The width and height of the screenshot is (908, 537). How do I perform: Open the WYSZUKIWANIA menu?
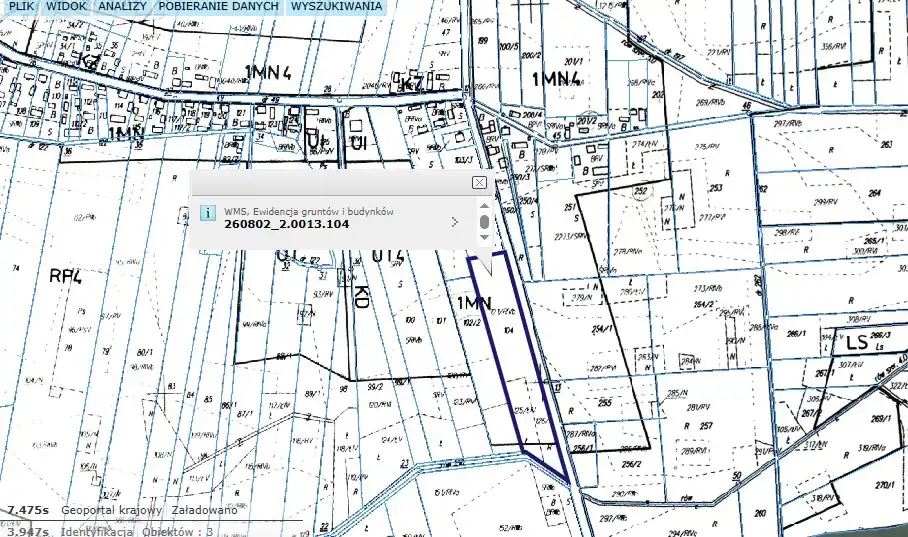pos(336,7)
